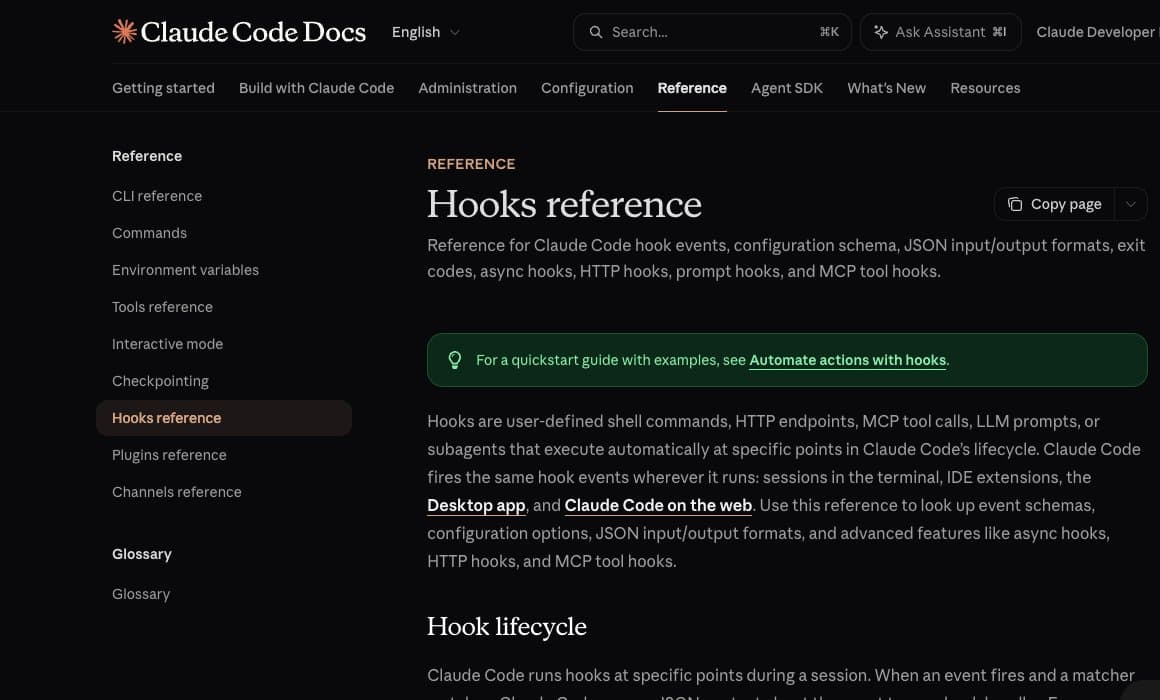This screenshot has height=700, width=1160.
Task: Open Channels reference sidebar page
Action: [x=177, y=492]
